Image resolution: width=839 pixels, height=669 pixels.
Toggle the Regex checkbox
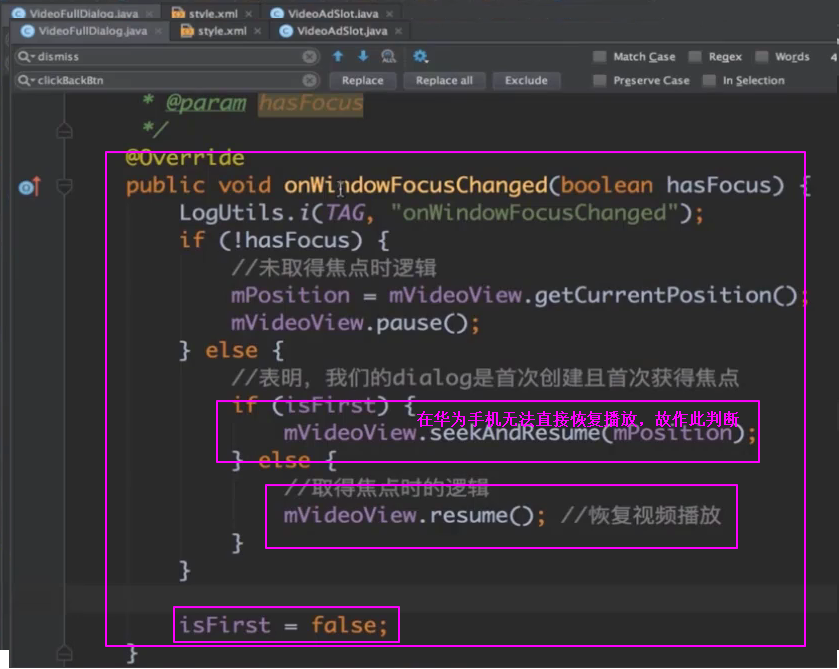coord(695,57)
